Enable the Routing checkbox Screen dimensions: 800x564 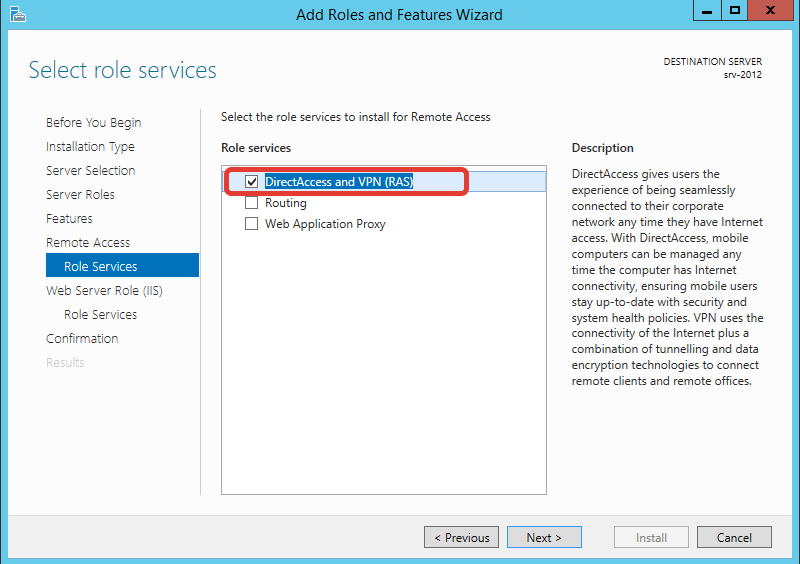point(252,203)
